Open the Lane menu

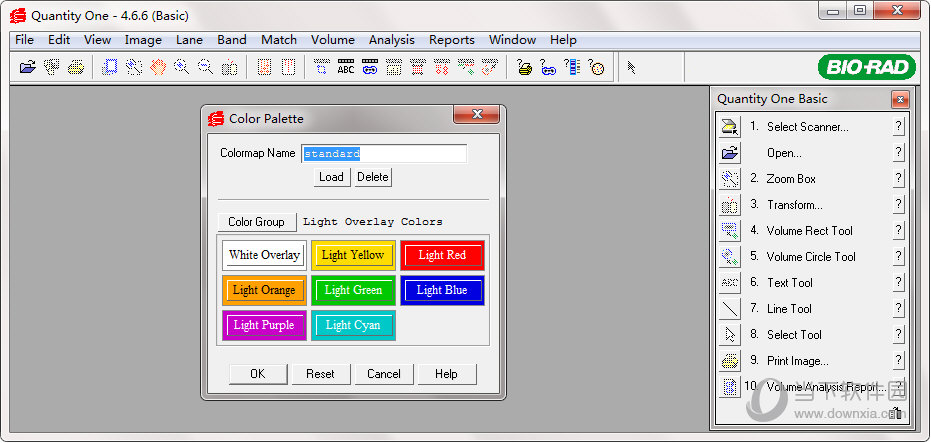(x=189, y=40)
